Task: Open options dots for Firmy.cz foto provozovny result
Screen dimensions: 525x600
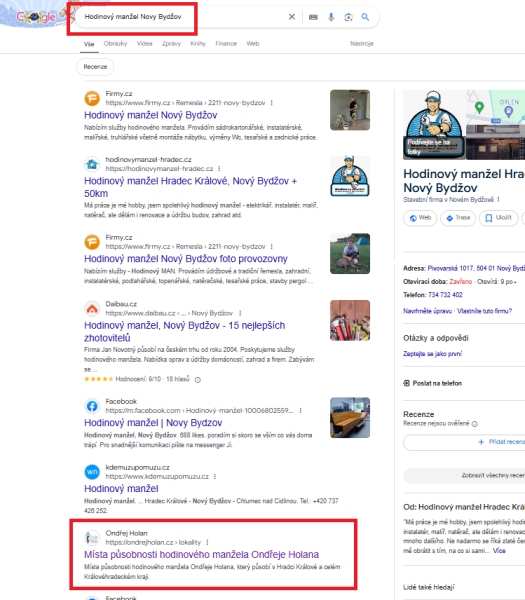Action: (272, 246)
